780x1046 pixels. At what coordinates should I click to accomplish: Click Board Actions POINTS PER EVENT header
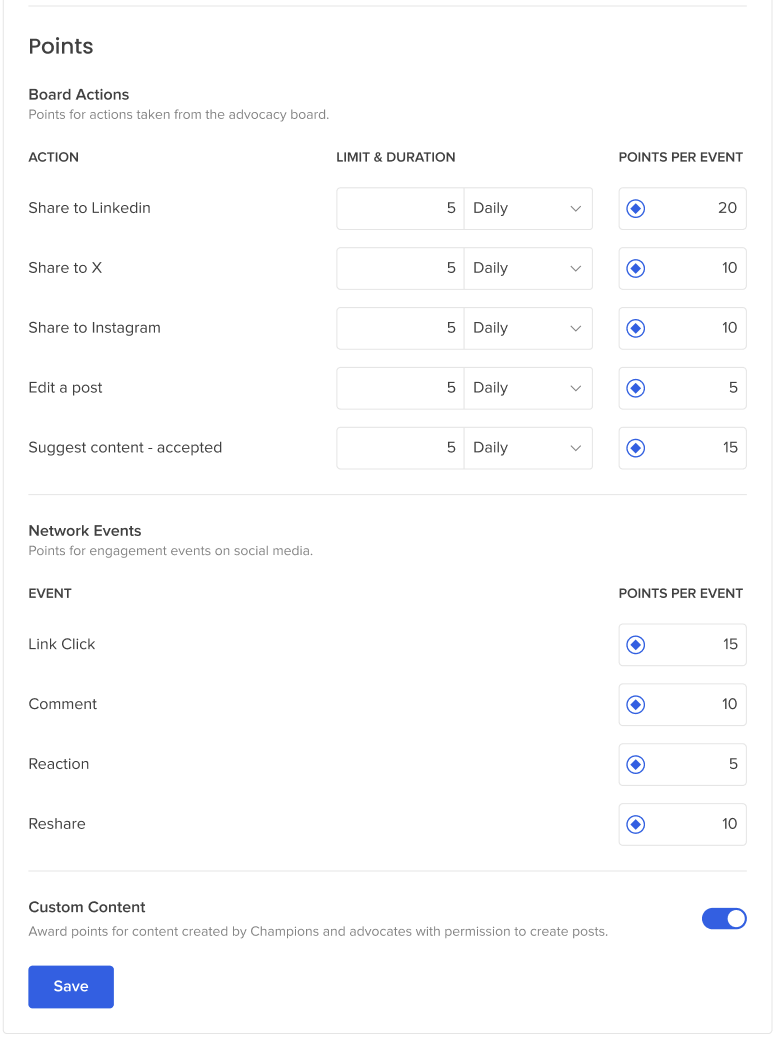(x=681, y=157)
